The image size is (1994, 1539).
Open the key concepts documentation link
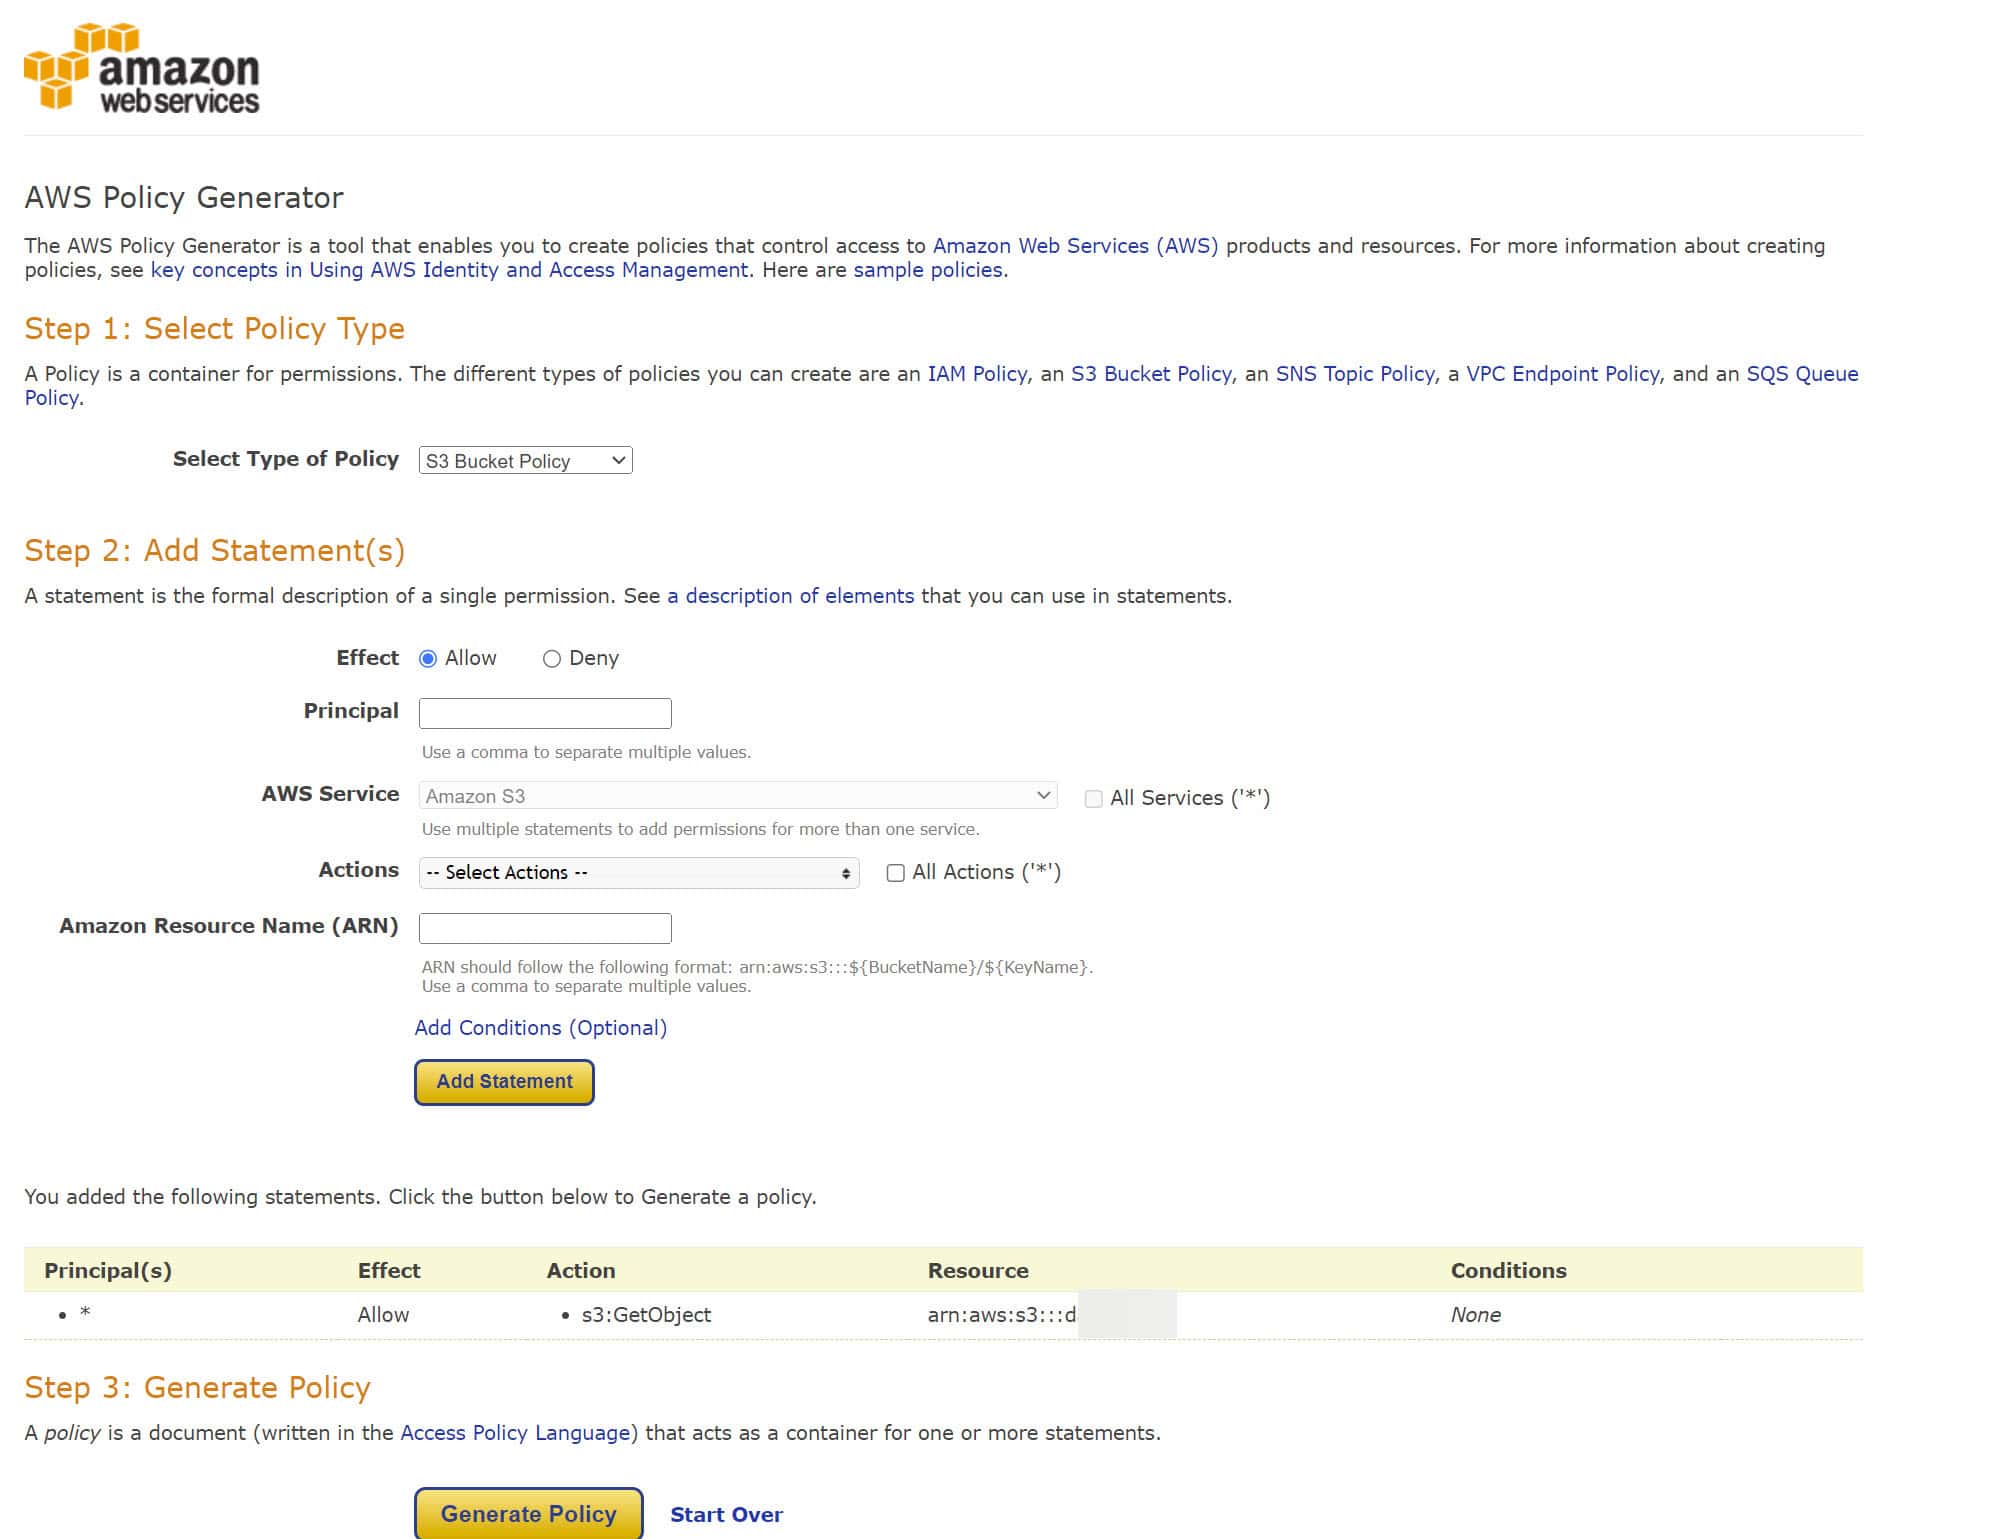(x=447, y=269)
